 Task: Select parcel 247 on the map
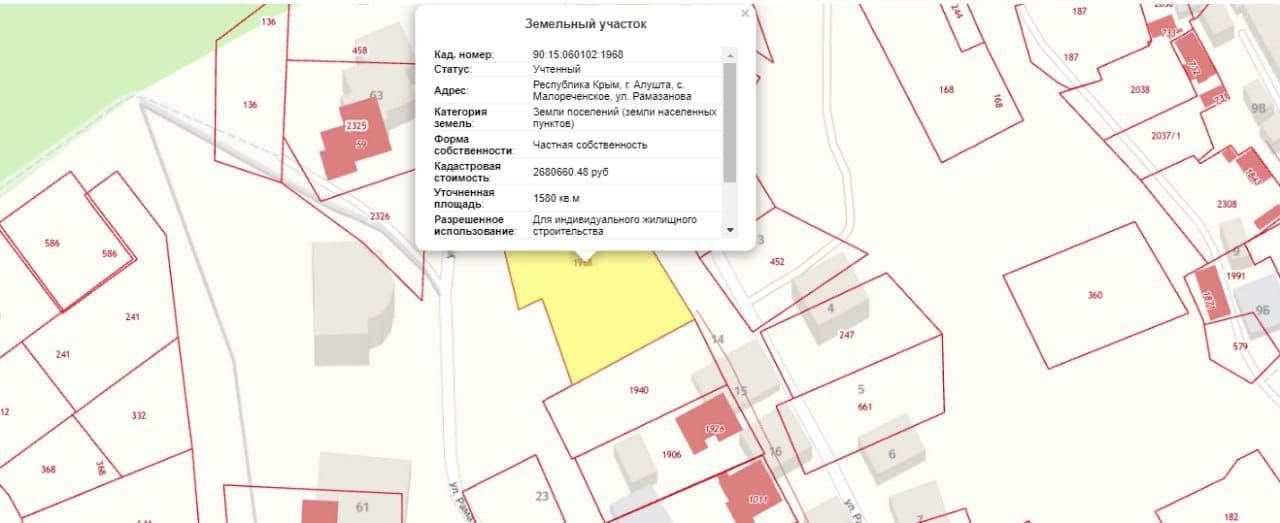[847, 335]
